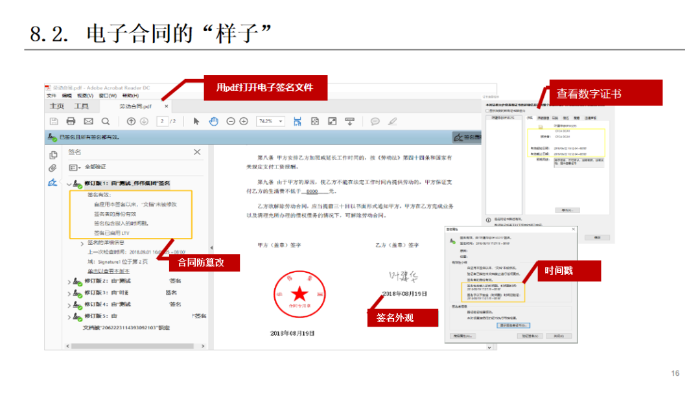Viewport: 700px width, 394px height.
Task: Click the read mode icon after fullscreen
Action: point(350,121)
